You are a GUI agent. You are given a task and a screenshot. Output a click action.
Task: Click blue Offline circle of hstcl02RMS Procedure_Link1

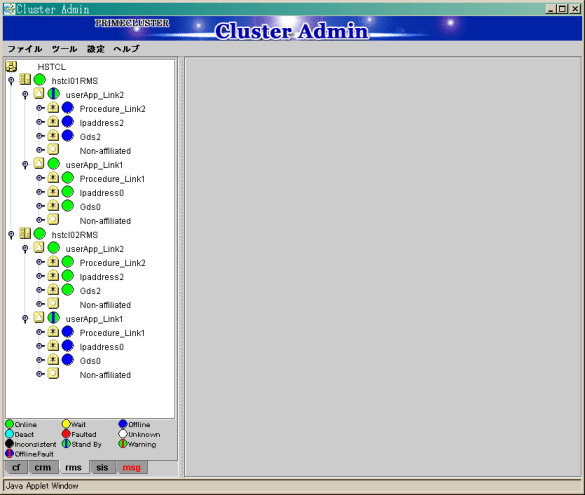(68, 331)
